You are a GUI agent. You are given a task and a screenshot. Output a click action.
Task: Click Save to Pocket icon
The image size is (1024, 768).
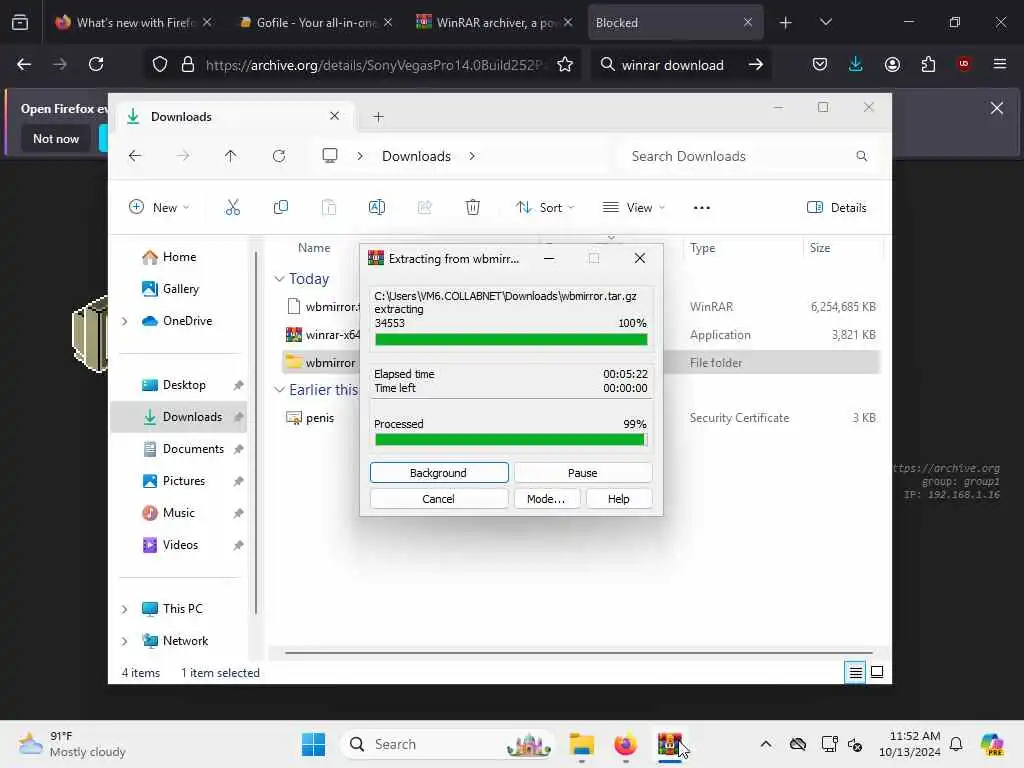click(820, 64)
